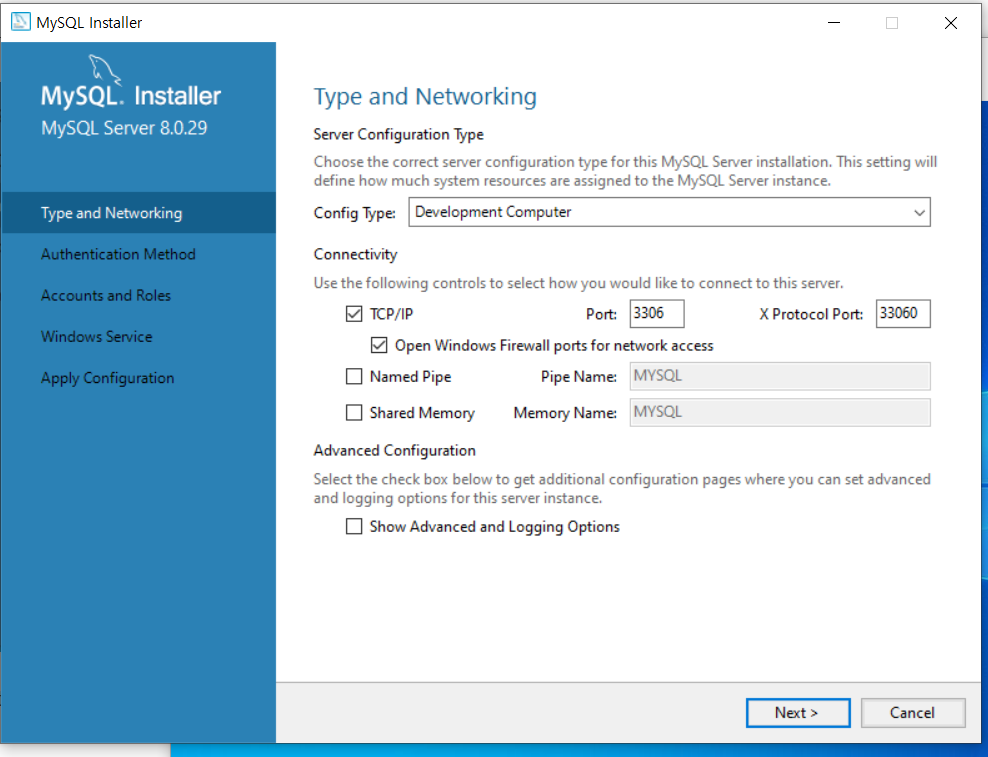This screenshot has width=988, height=757.
Task: Click the Memory Name field
Action: (x=780, y=413)
